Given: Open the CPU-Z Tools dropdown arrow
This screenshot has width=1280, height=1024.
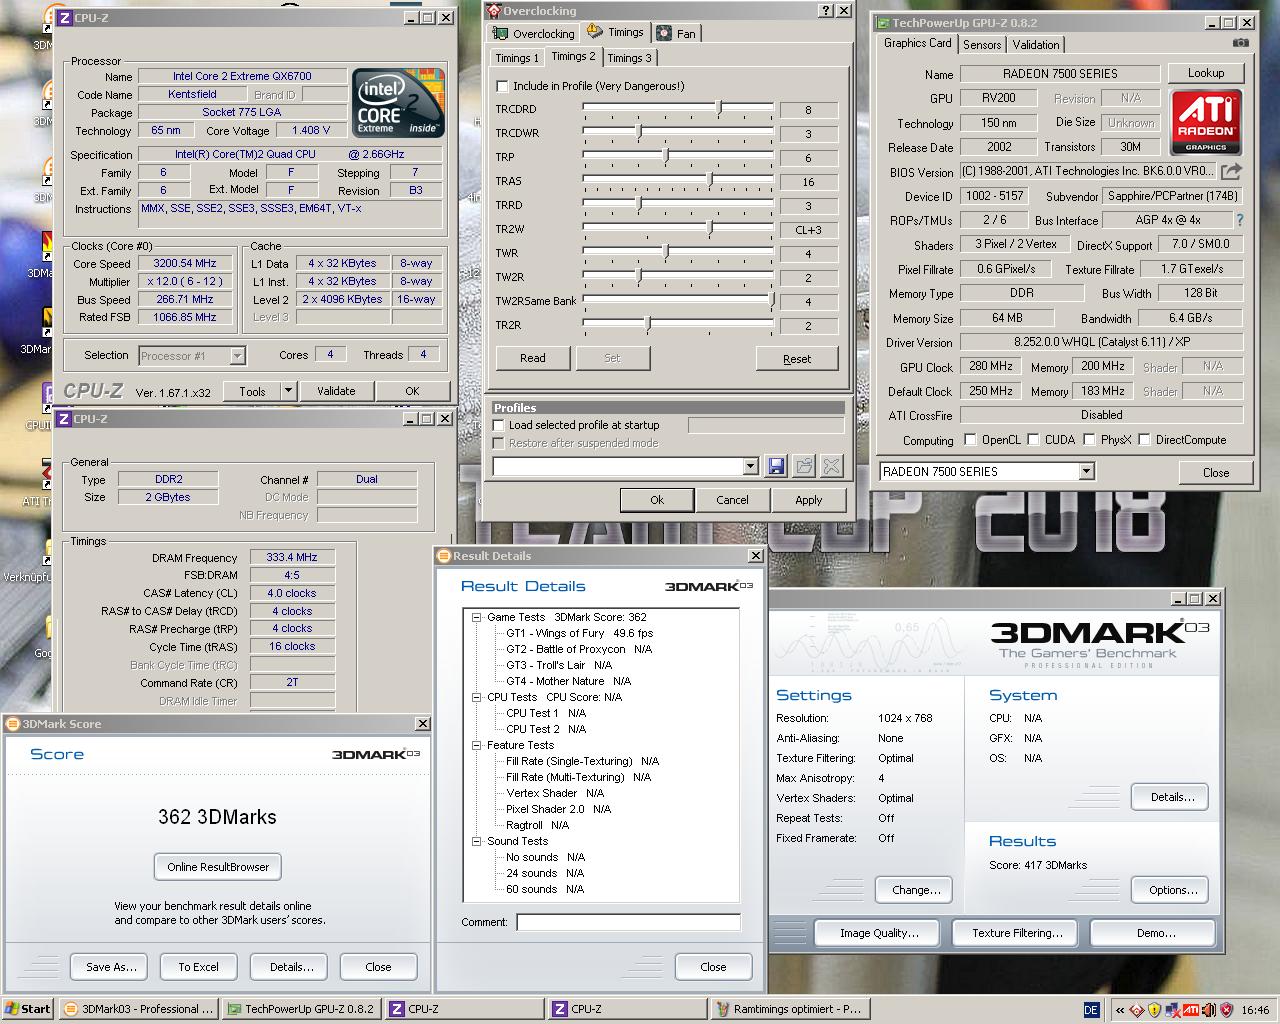Looking at the screenshot, I should point(288,391).
